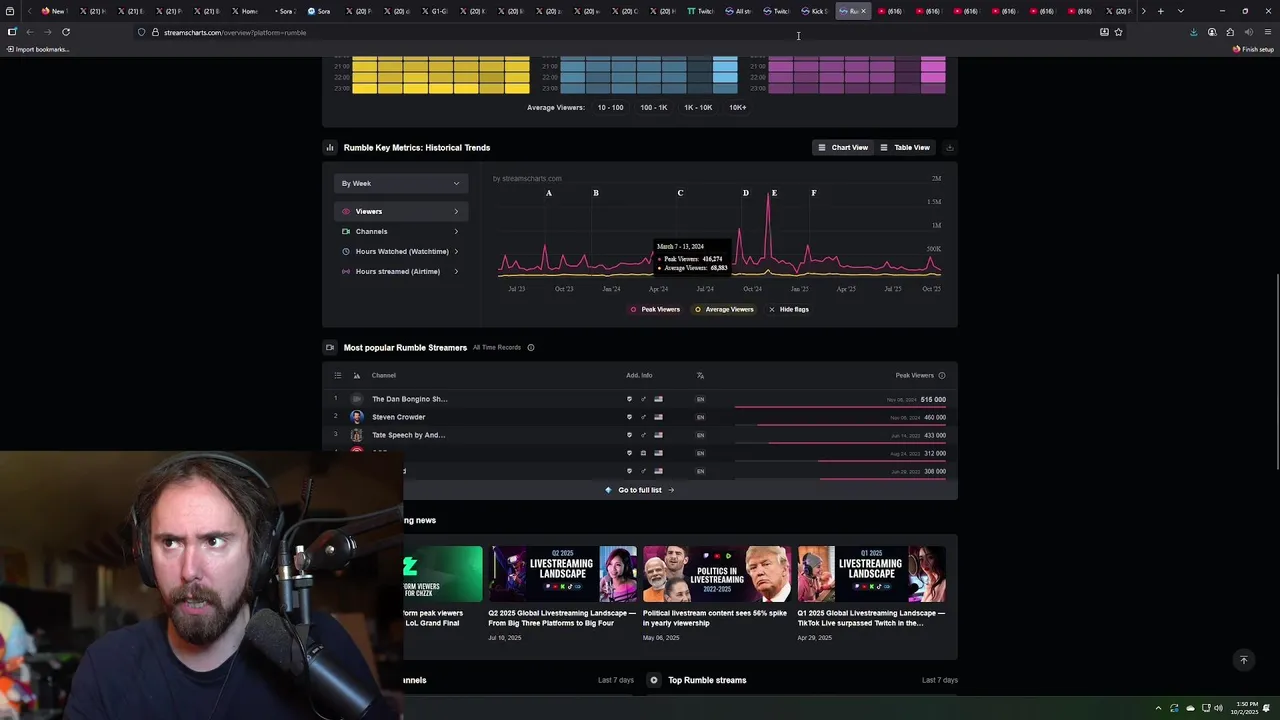The width and height of the screenshot is (1280, 720).
Task: Switch to Table View
Action: tap(905, 148)
